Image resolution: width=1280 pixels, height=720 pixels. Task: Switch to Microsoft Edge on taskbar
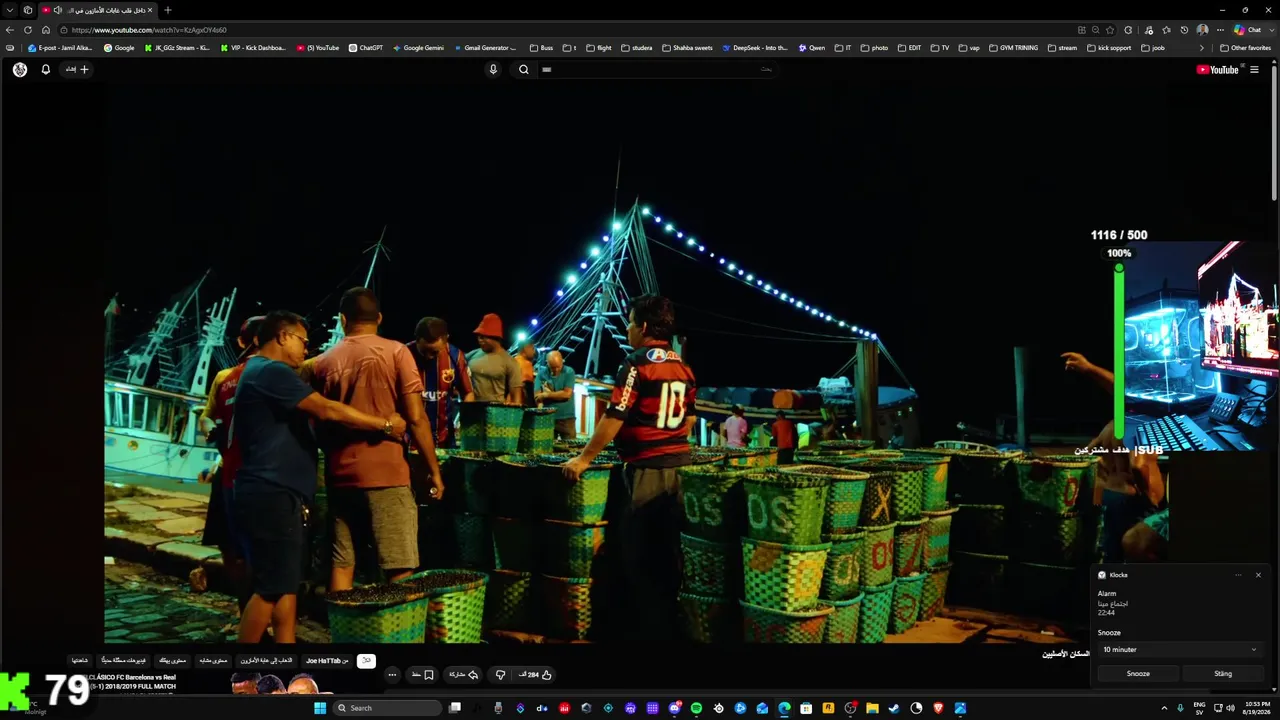[784, 708]
